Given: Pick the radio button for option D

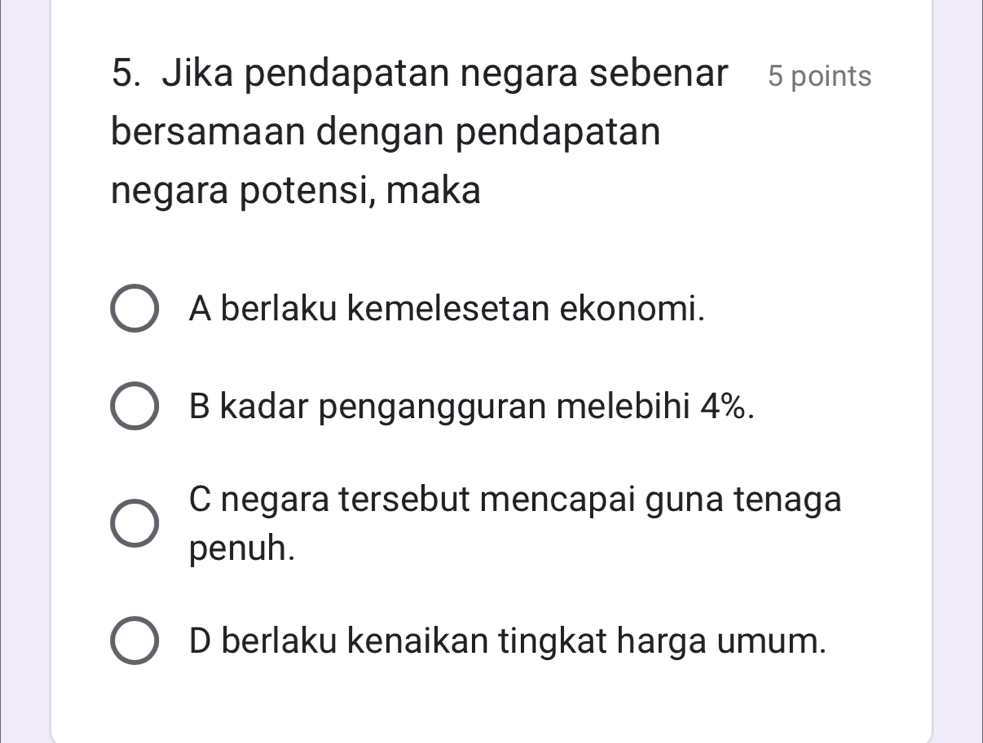Looking at the screenshot, I should click(x=133, y=639).
